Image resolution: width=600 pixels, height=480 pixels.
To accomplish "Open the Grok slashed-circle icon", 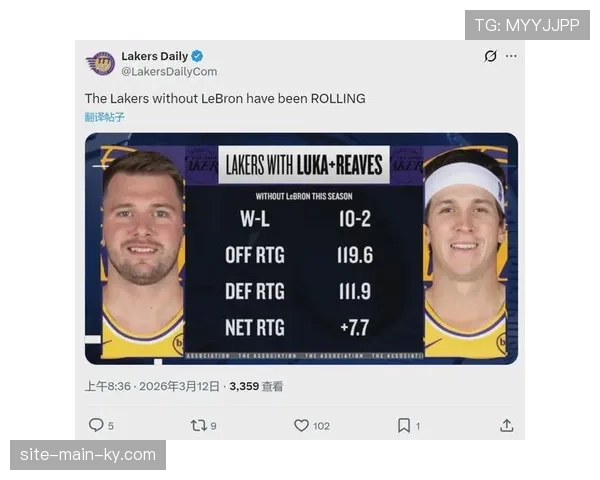I will pyautogui.click(x=490, y=56).
